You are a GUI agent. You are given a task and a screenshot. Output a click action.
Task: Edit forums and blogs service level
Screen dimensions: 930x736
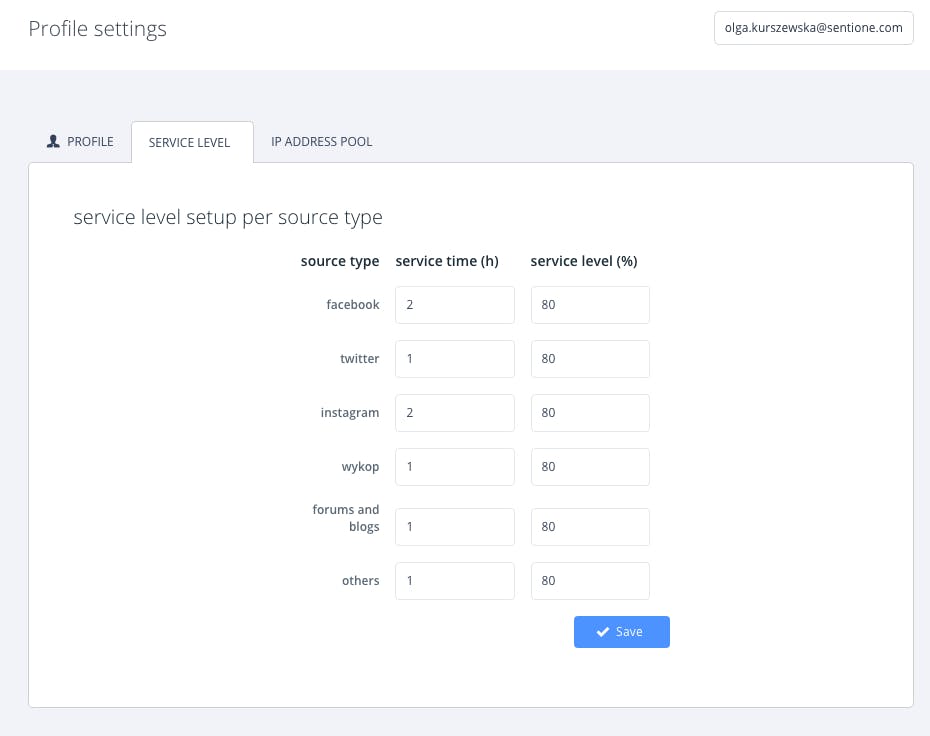click(589, 527)
